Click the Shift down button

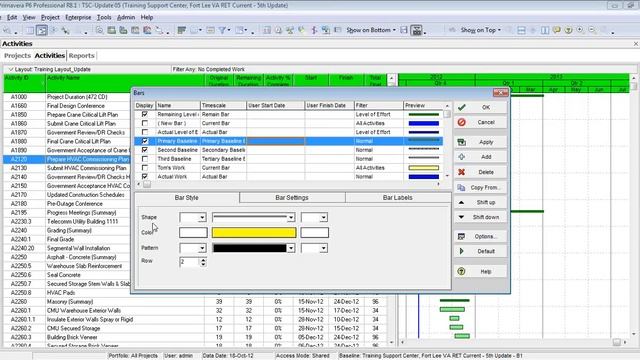tap(480, 217)
